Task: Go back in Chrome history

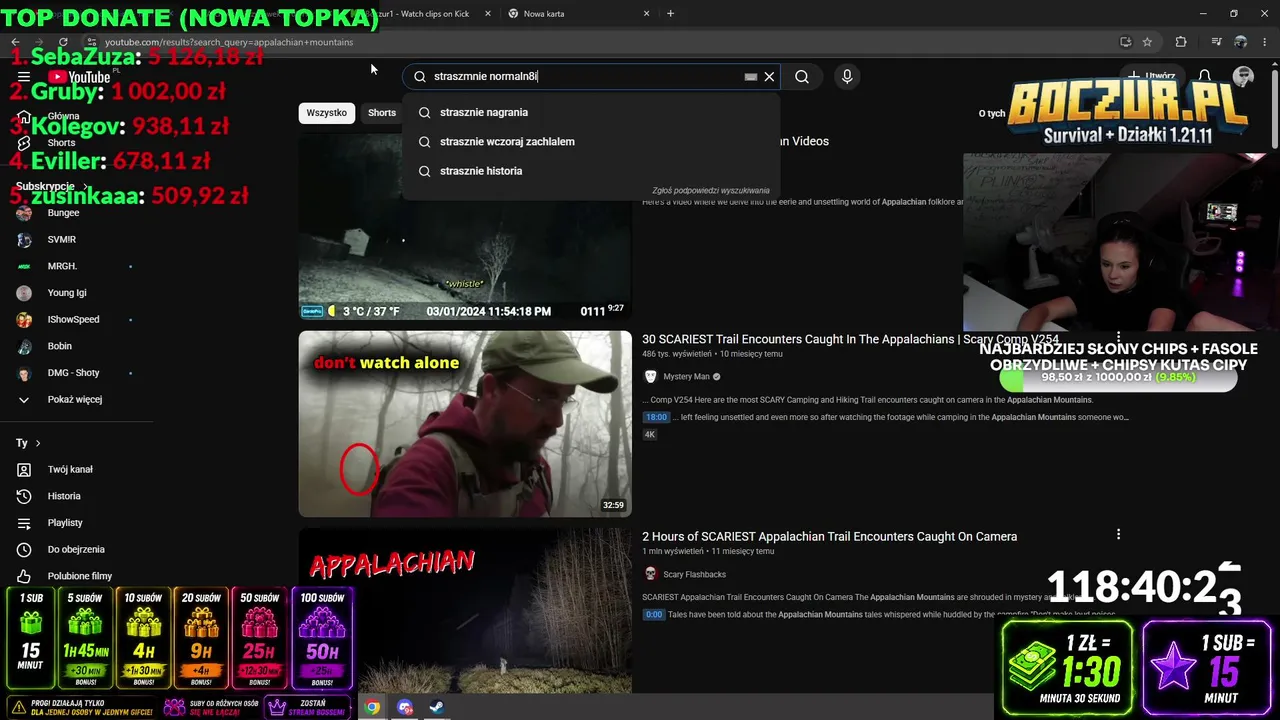Action: click(15, 42)
